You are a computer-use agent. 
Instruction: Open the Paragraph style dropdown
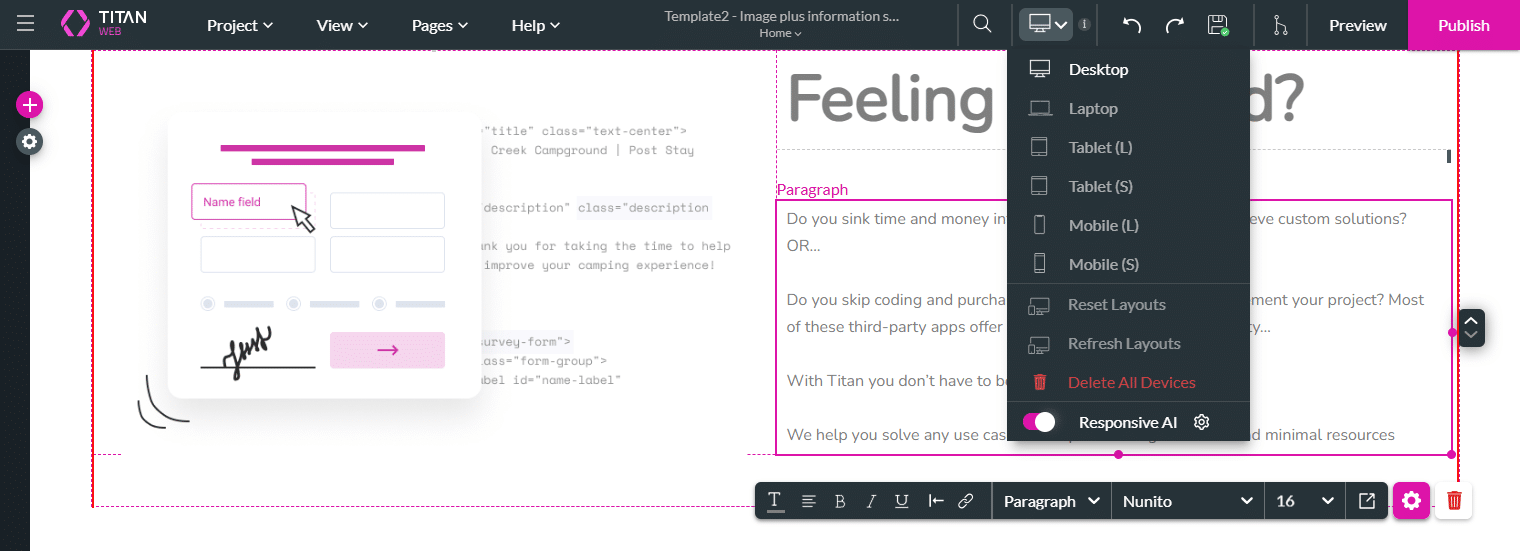1051,501
